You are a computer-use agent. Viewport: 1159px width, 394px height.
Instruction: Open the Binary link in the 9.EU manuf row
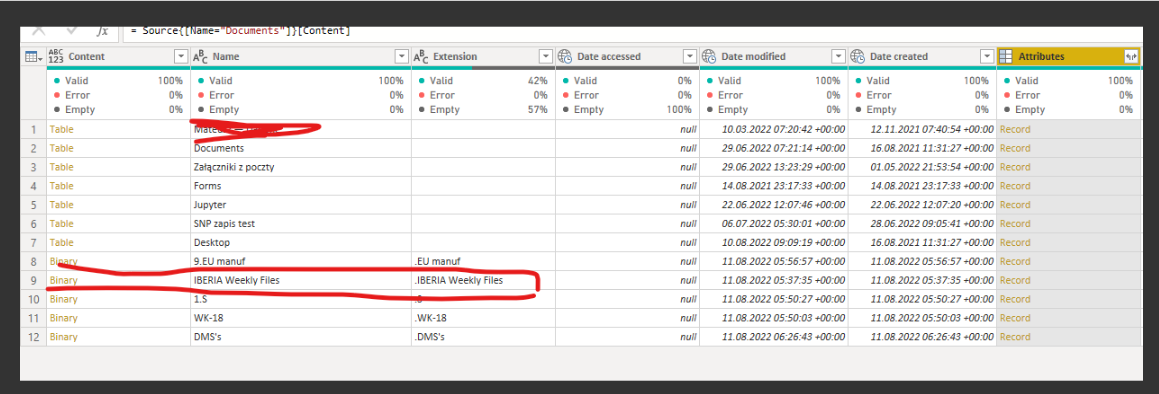pyautogui.click(x=63, y=261)
